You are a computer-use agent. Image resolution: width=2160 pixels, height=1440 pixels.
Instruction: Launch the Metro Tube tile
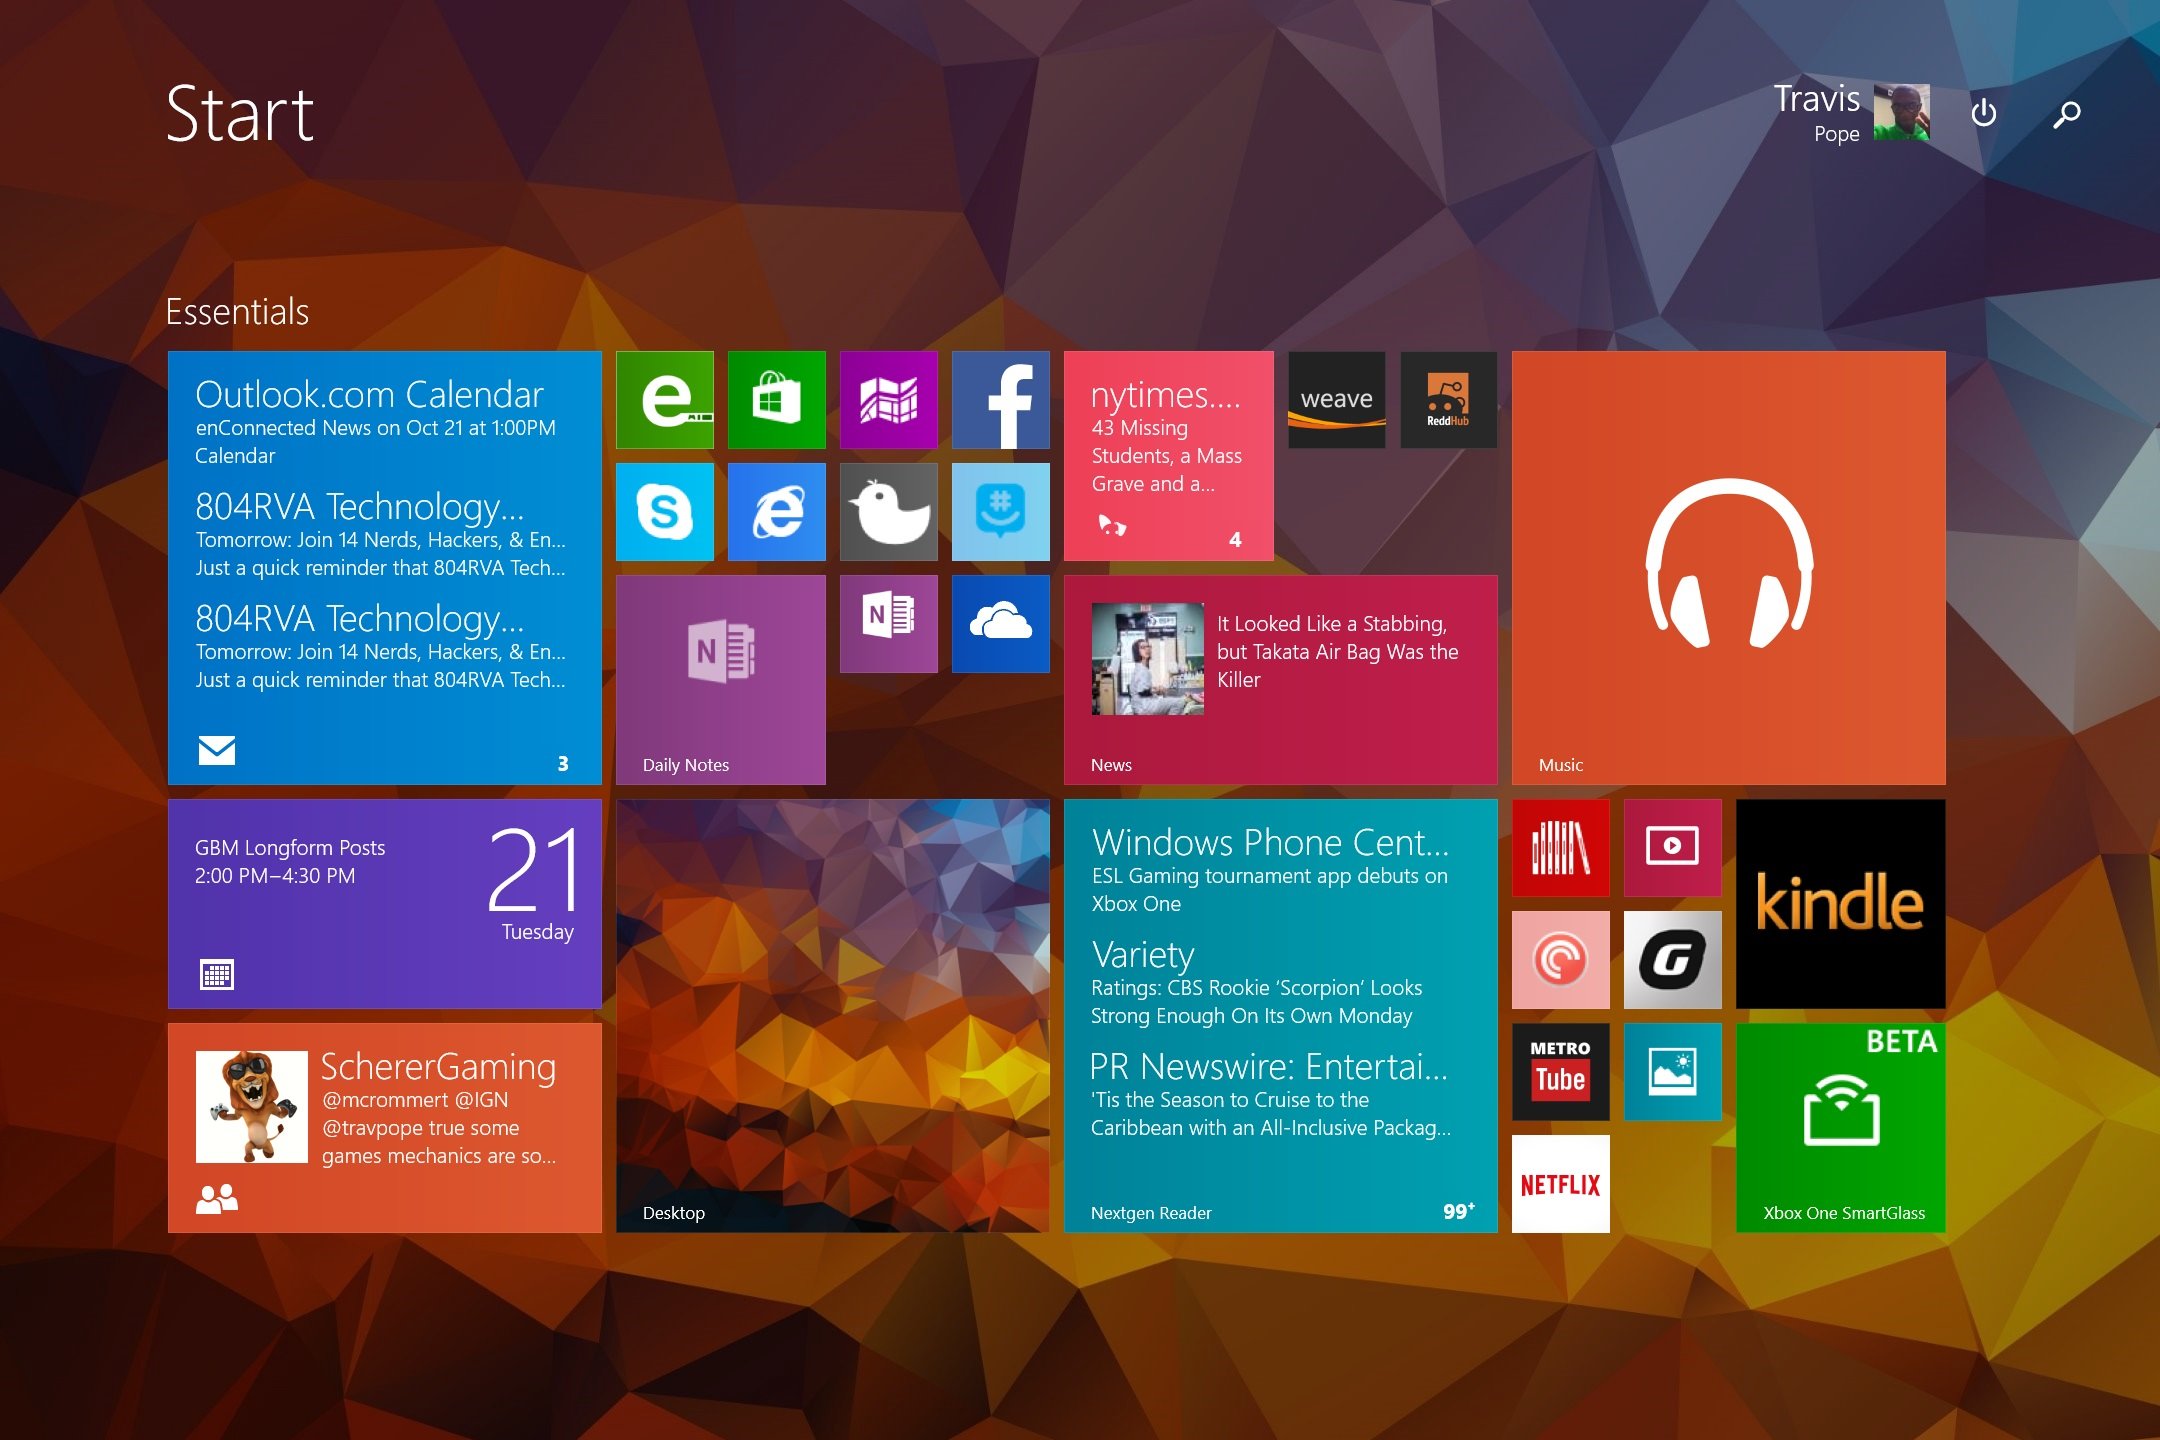pos(1561,1072)
